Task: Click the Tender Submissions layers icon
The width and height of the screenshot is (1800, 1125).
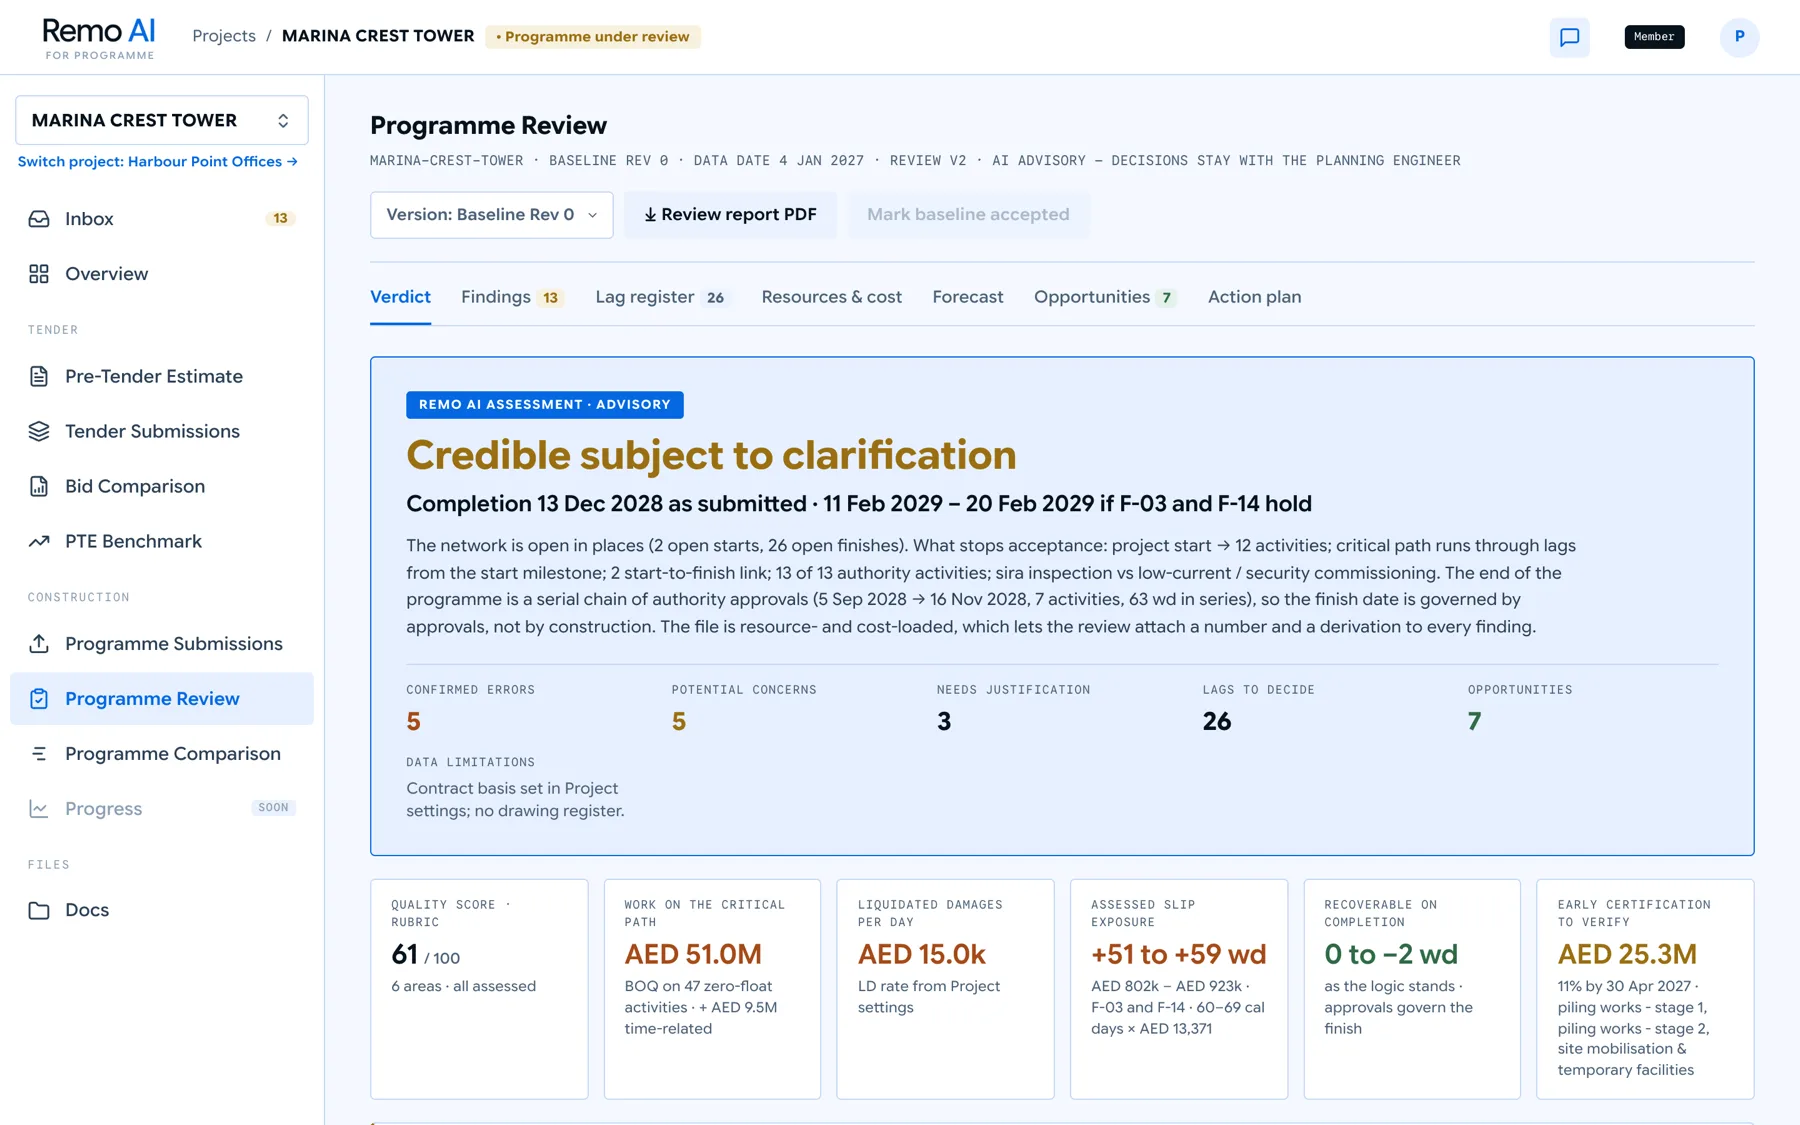Action: point(39,432)
